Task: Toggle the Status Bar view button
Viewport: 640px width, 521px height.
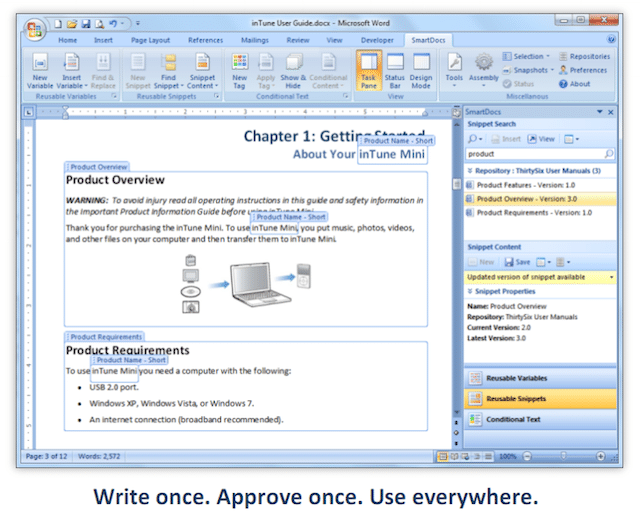Action: click(x=395, y=71)
